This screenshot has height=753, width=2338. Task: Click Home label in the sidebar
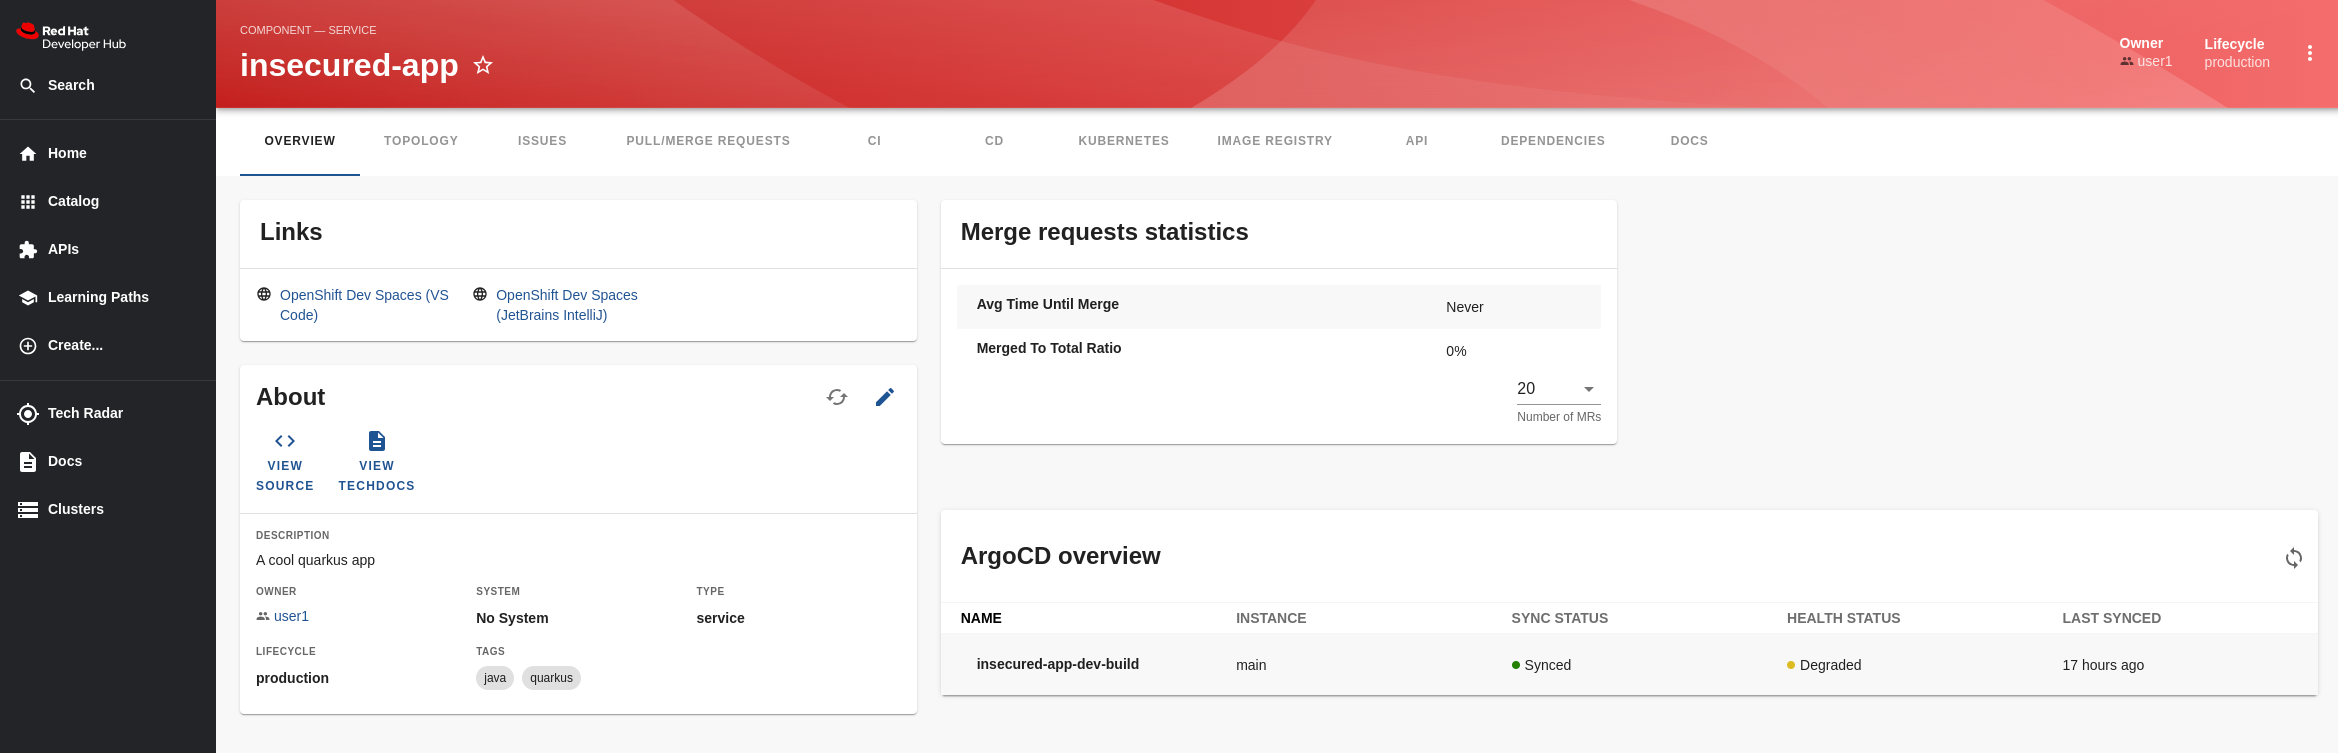pos(67,153)
